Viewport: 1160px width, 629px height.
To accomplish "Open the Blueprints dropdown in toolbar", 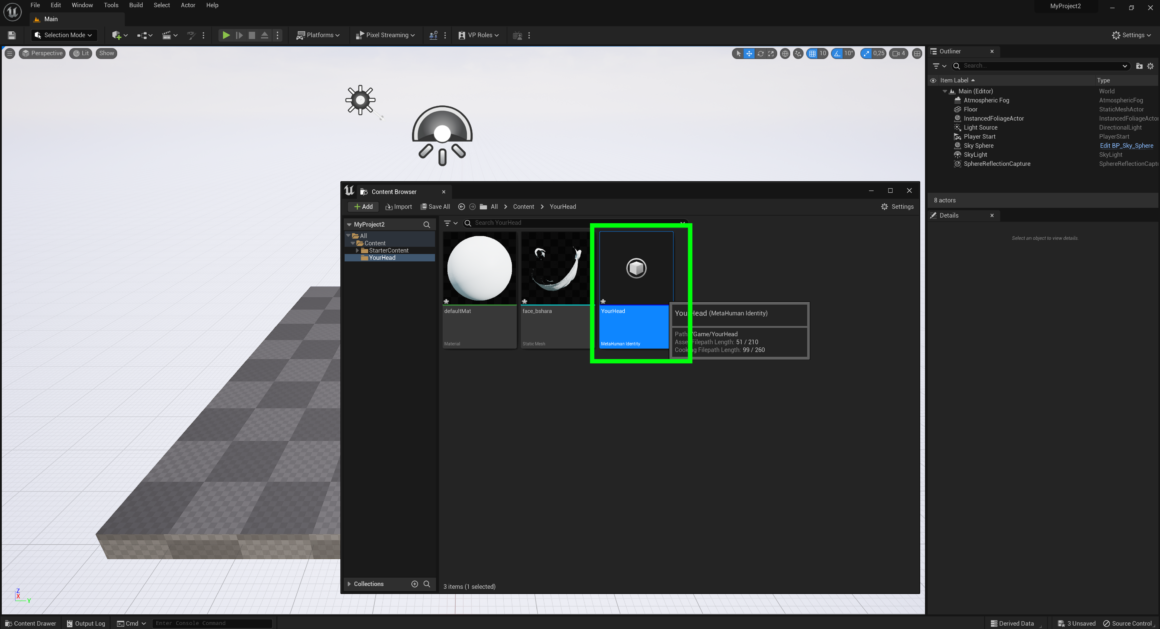I will pyautogui.click(x=144, y=35).
